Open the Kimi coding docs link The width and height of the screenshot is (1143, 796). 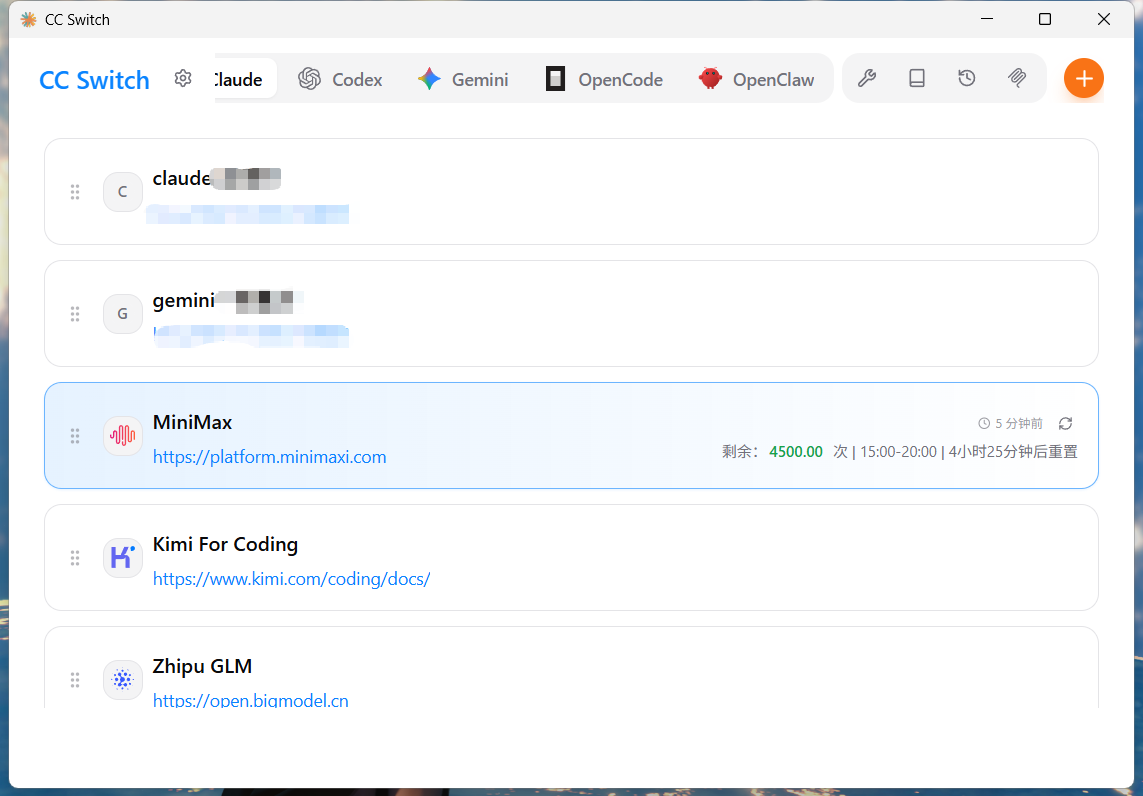pos(291,579)
